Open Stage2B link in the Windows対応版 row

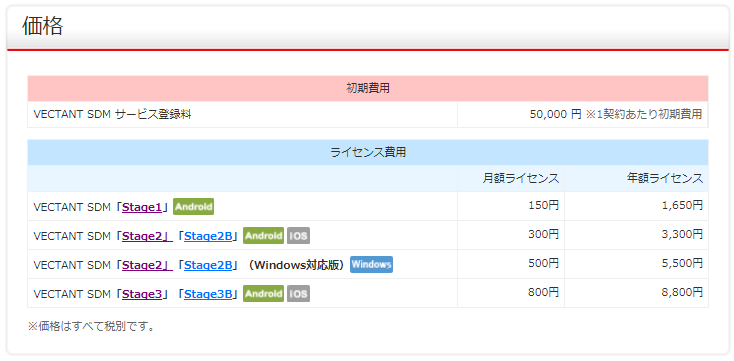pyautogui.click(x=208, y=265)
